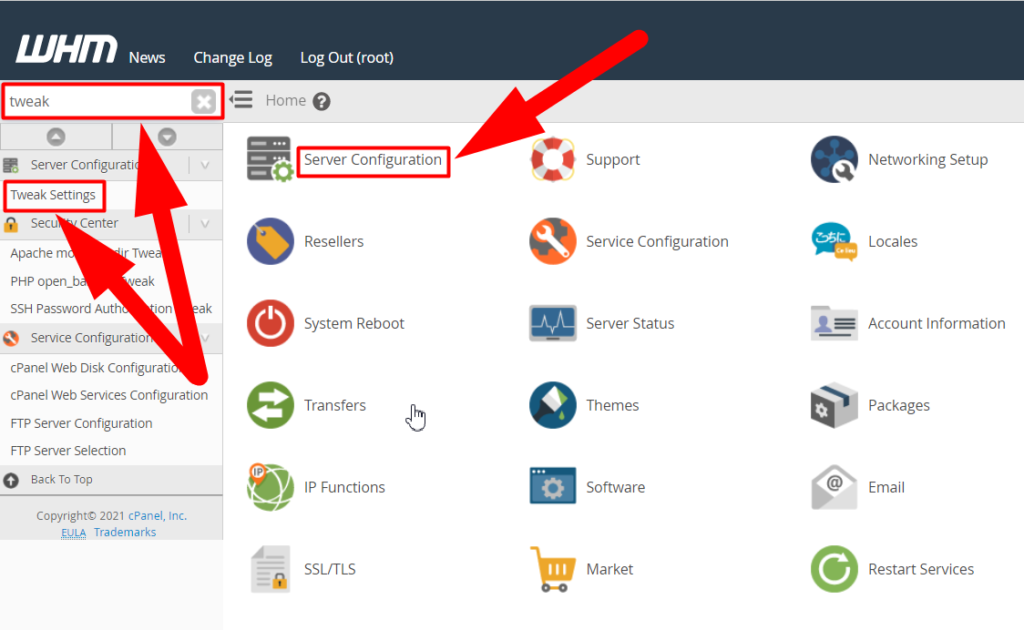Click the Server Configuration sidebar section icon
The width and height of the screenshot is (1024, 630).
[x=11, y=165]
